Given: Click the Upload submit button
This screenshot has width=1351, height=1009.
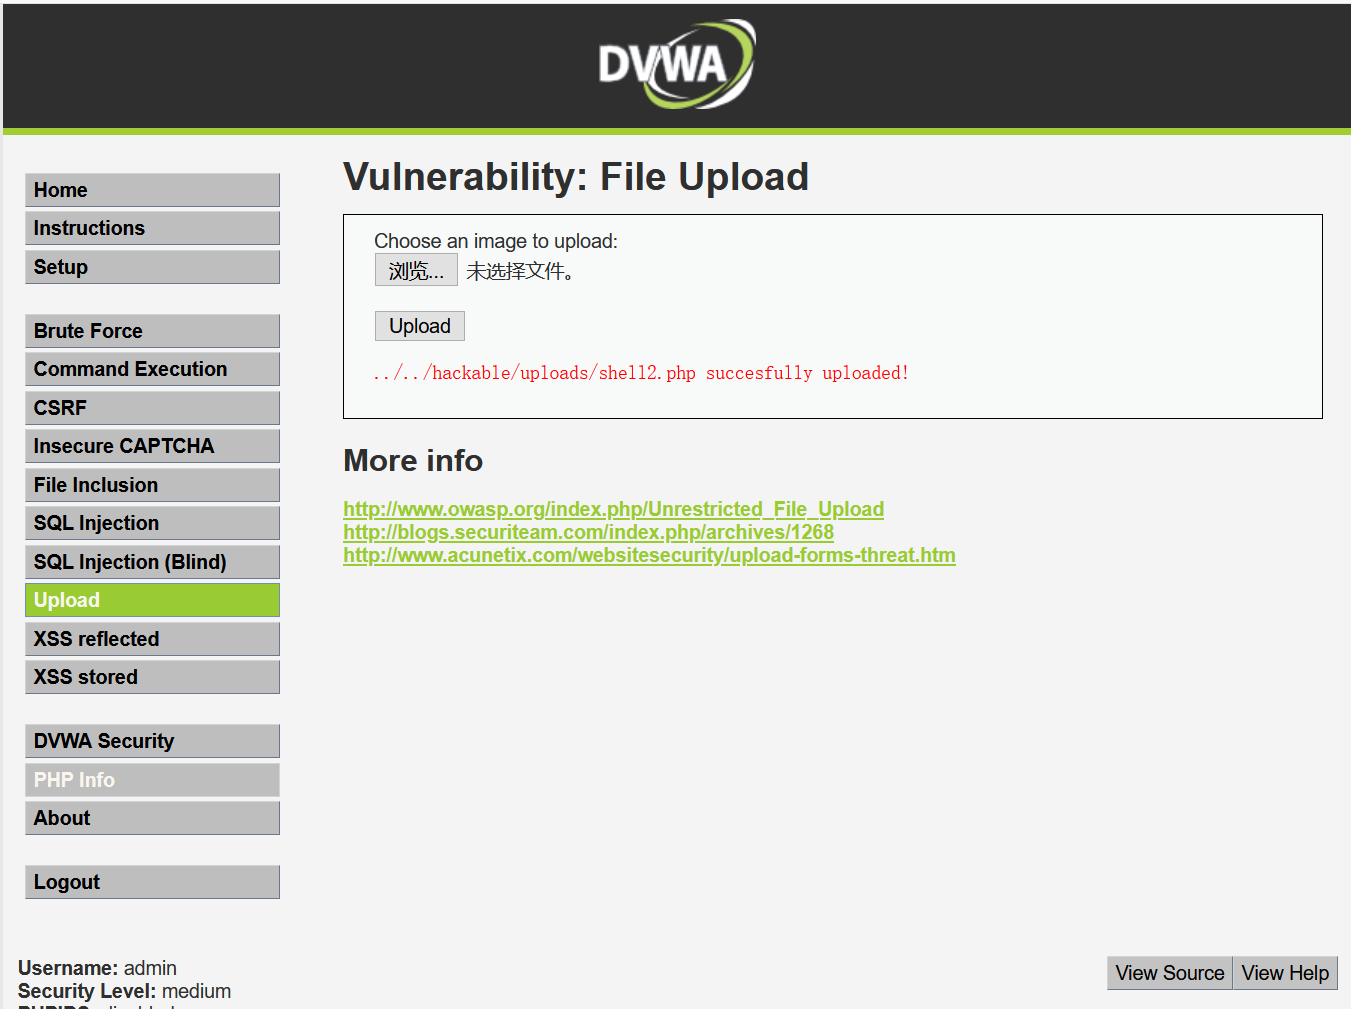Looking at the screenshot, I should pyautogui.click(x=420, y=326).
